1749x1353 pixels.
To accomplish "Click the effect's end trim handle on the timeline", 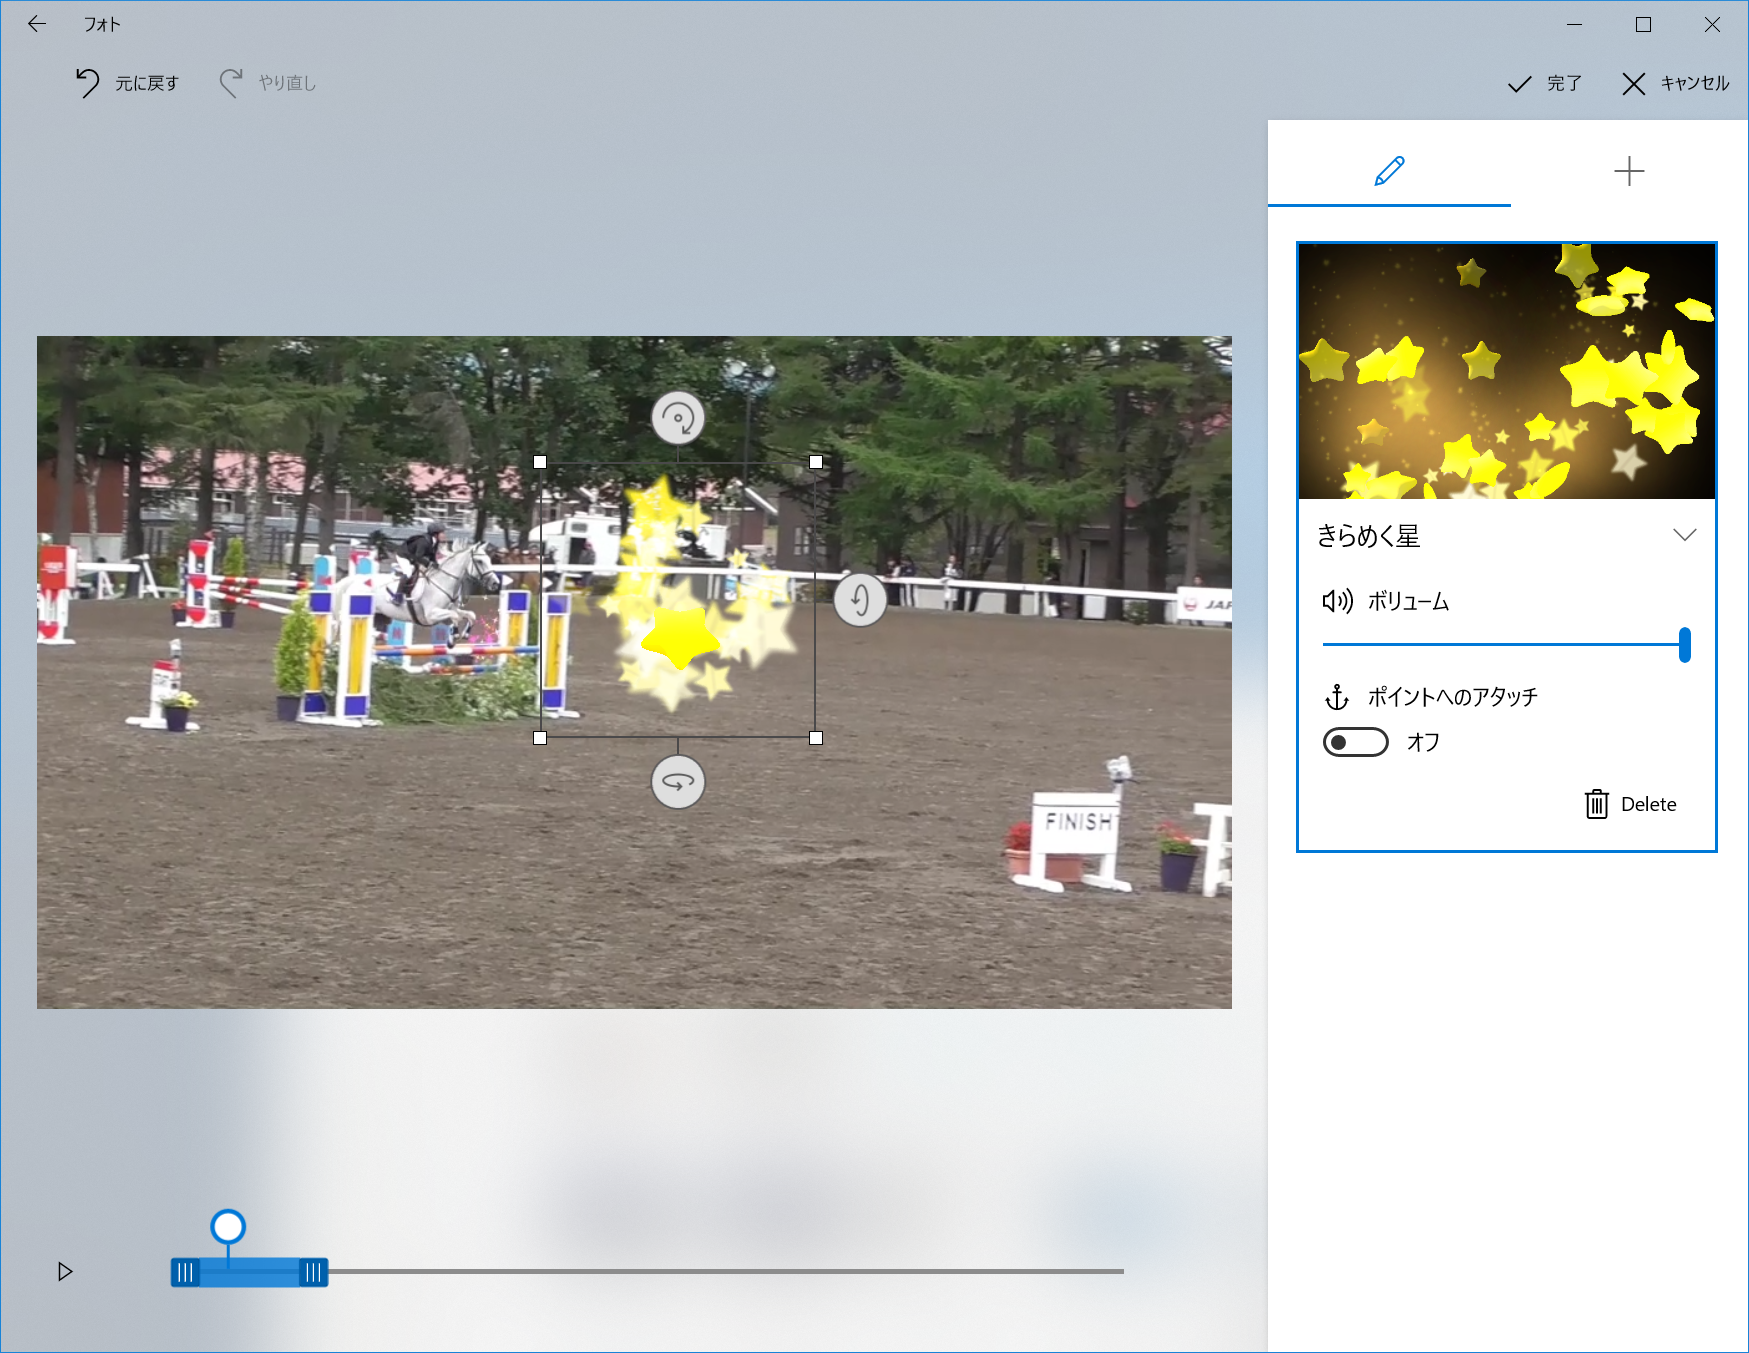I will 313,1272.
